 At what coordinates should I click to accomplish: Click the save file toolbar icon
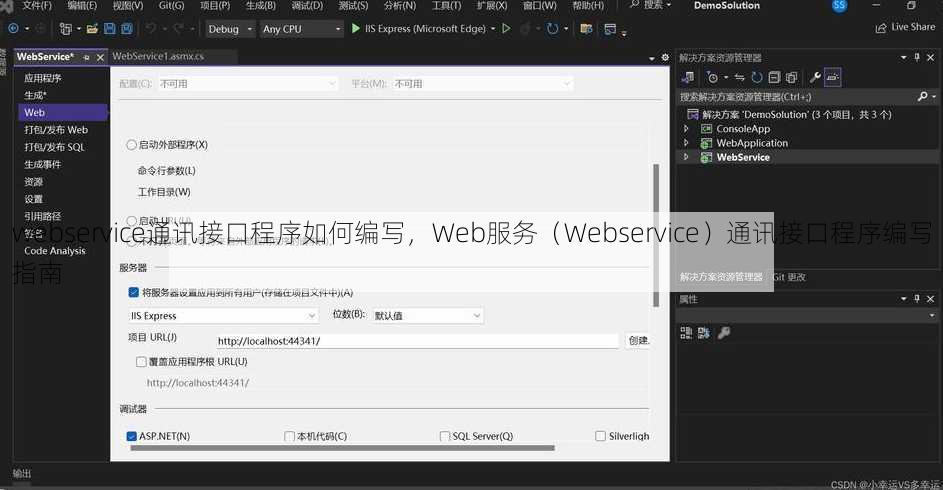[x=109, y=28]
